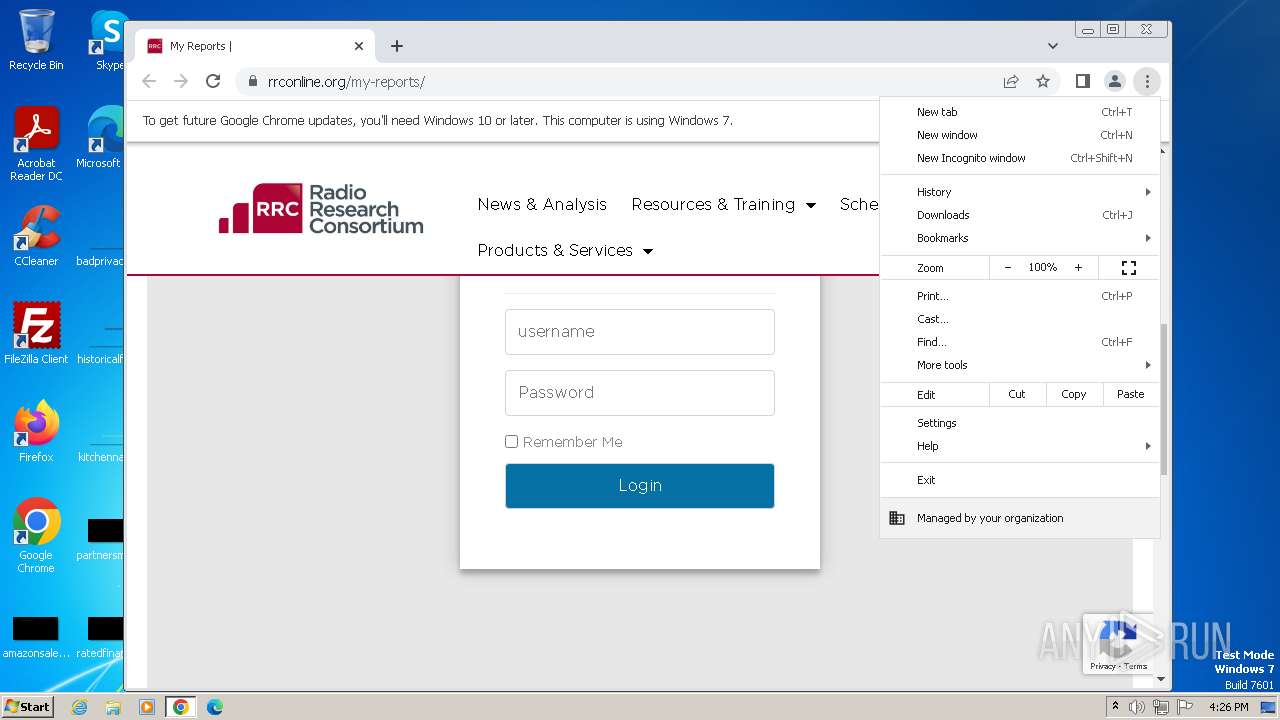Select New window from the Chrome menu
The height and width of the screenshot is (720, 1280).
click(1020, 135)
